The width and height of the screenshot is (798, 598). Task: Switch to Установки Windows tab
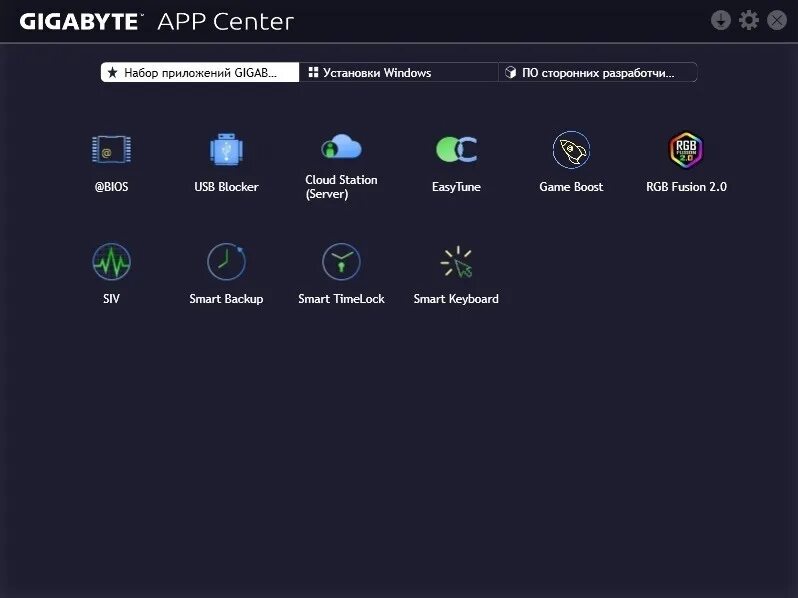point(398,72)
